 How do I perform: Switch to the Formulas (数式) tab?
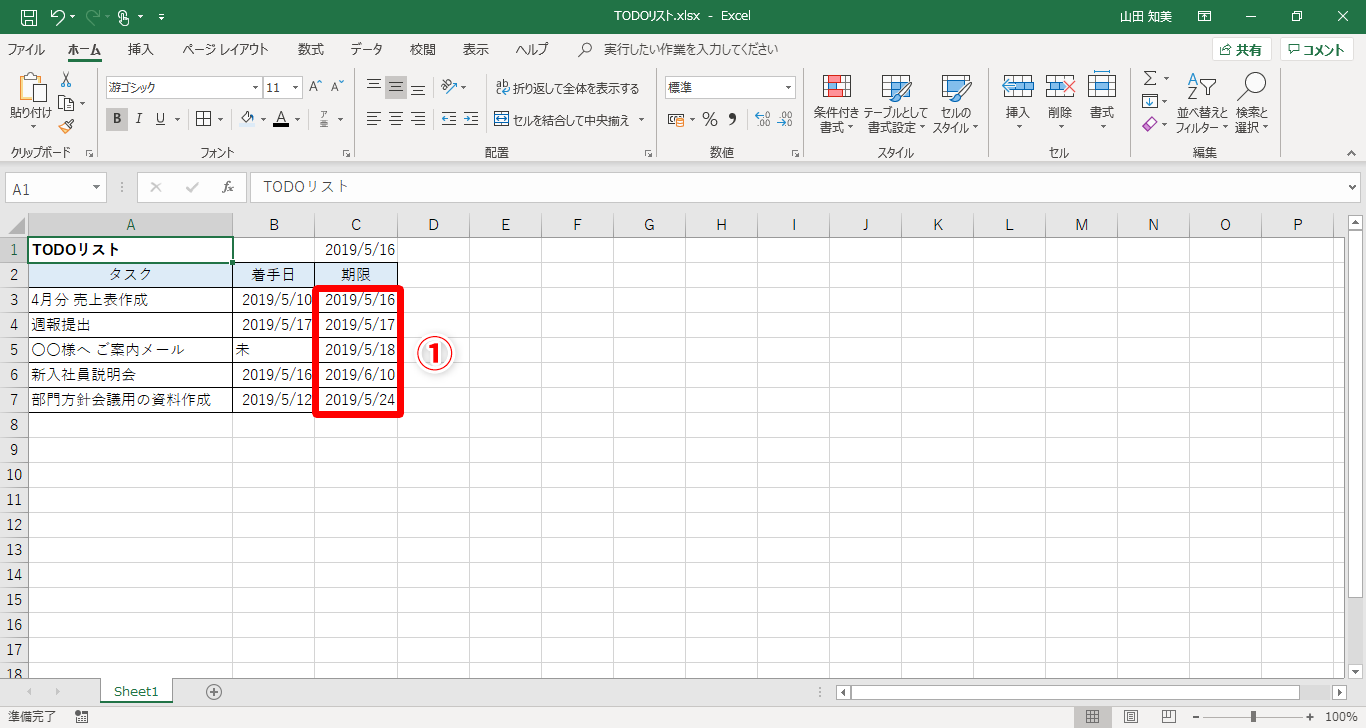(311, 50)
